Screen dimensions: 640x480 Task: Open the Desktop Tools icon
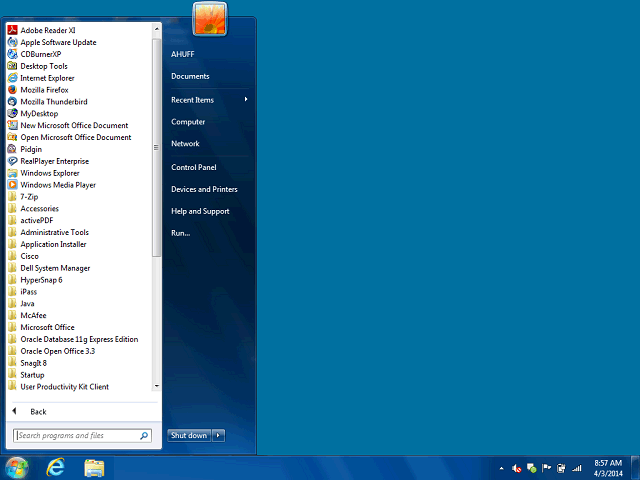[12, 66]
